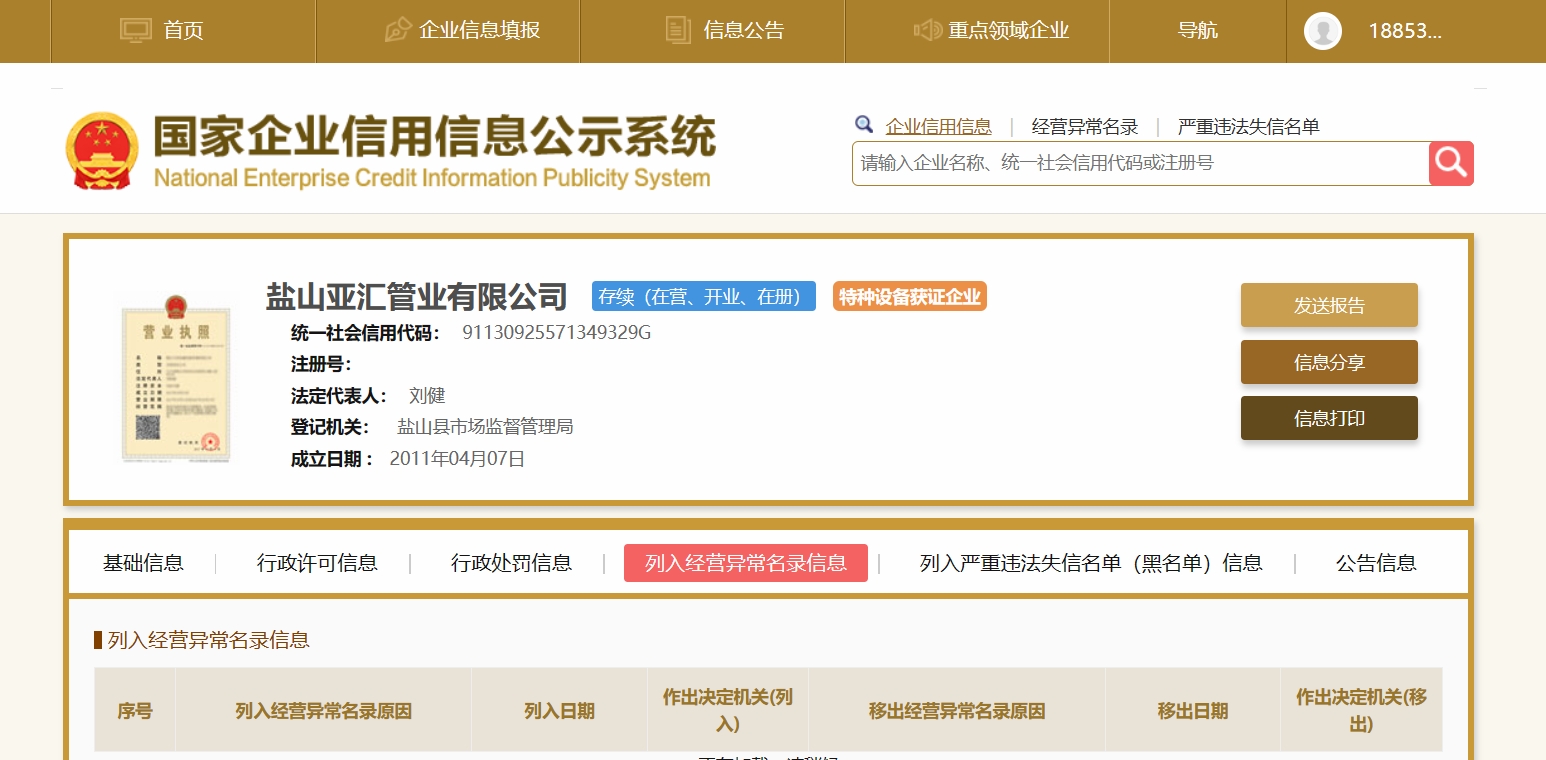Open the 导航 menu
Image resolution: width=1546 pixels, height=760 pixels.
(1198, 30)
